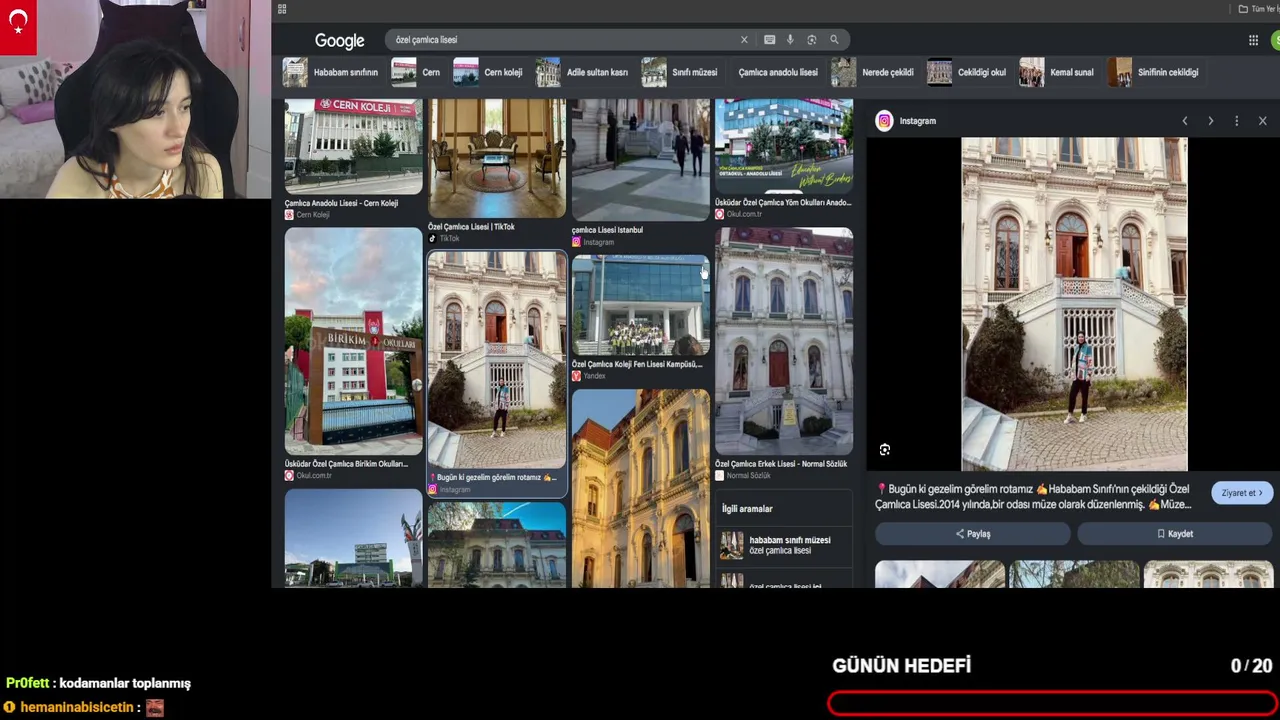Open the on-screen keyboard icon in search bar
The width and height of the screenshot is (1280, 720).
769,40
